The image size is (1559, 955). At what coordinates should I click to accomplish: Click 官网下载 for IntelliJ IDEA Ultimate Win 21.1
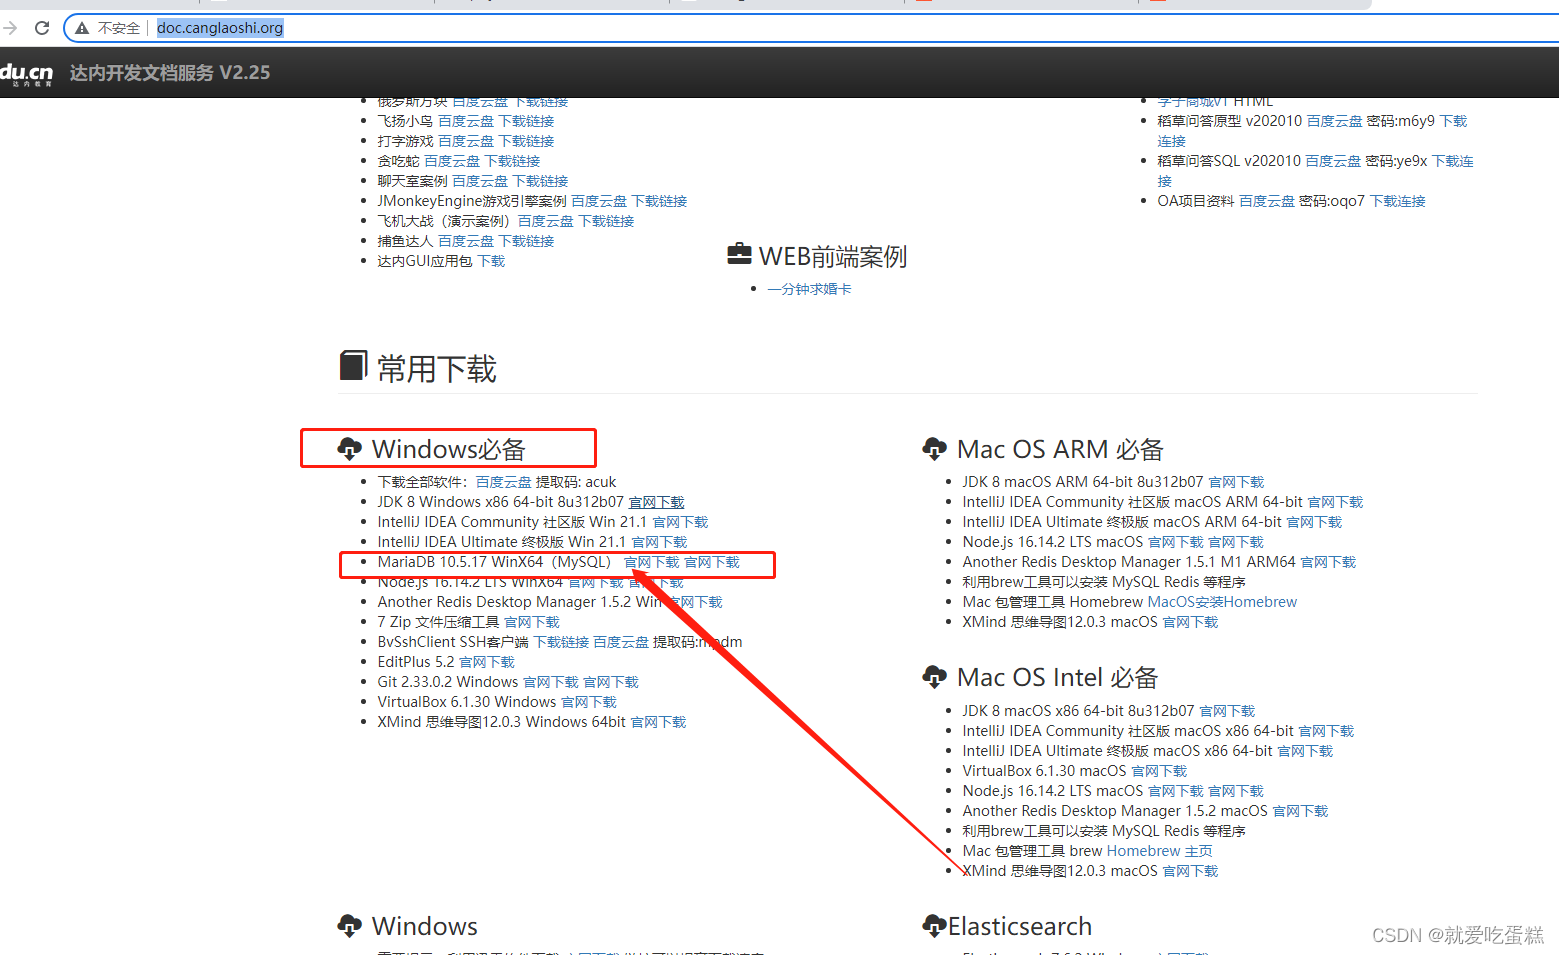point(659,542)
